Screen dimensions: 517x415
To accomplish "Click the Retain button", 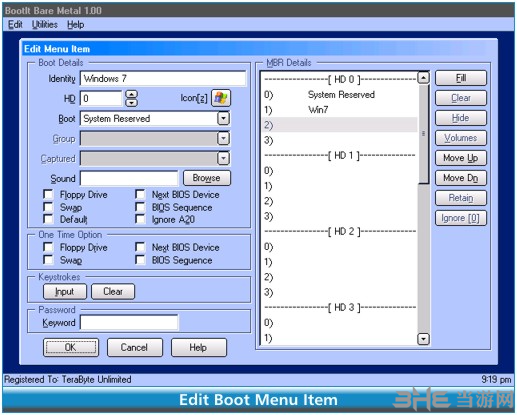I will 461,198.
